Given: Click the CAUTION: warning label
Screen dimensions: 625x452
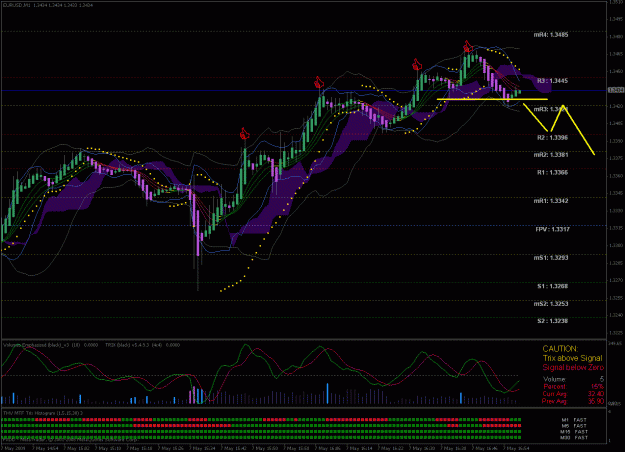Looking at the screenshot, I should (x=560, y=349).
